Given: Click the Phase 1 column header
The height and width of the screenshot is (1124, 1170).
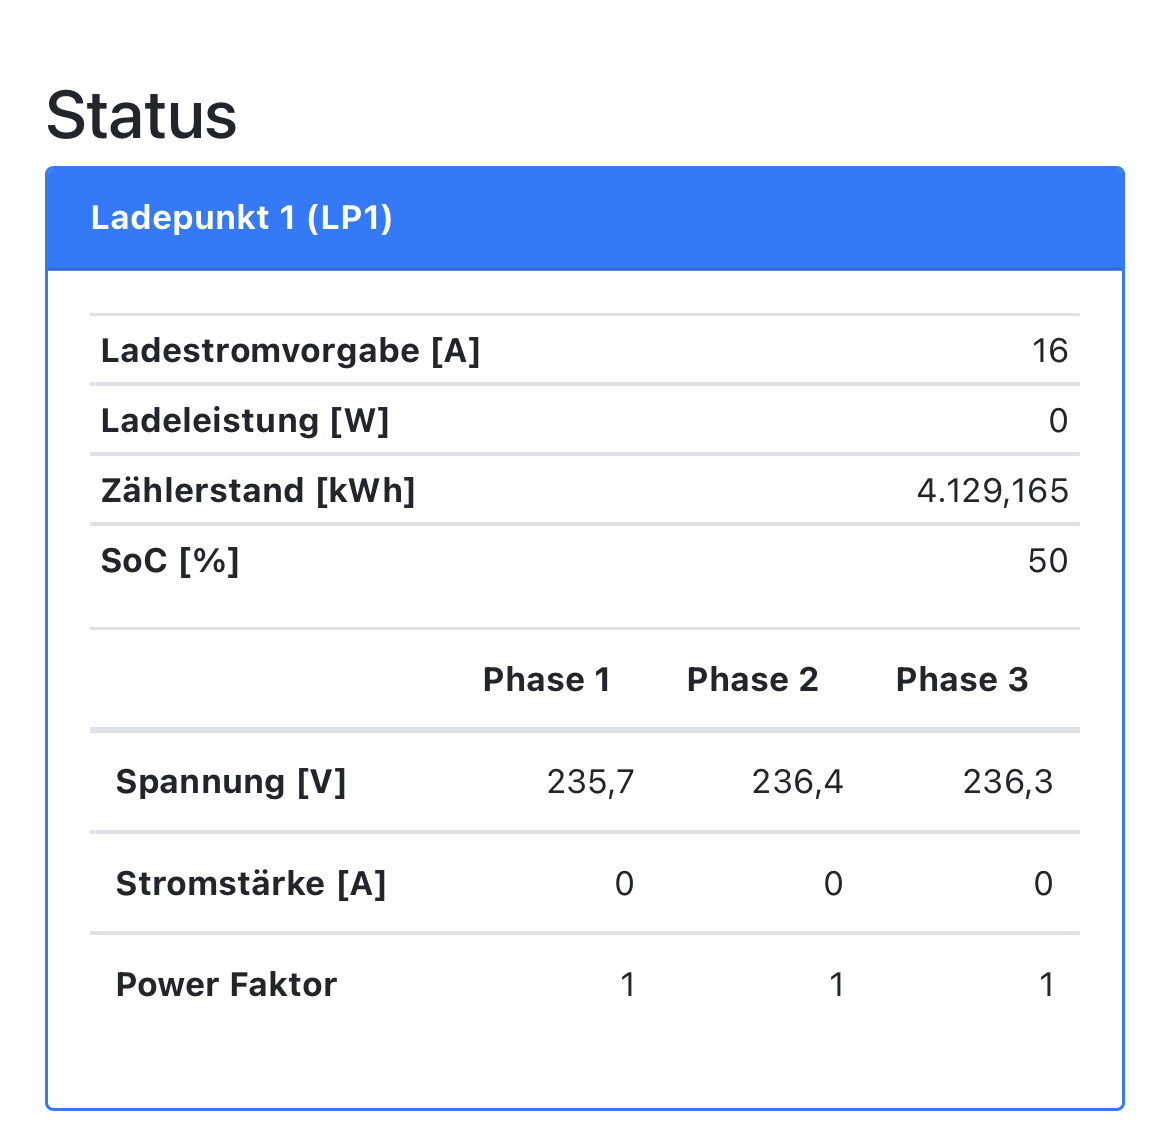Looking at the screenshot, I should point(546,680).
